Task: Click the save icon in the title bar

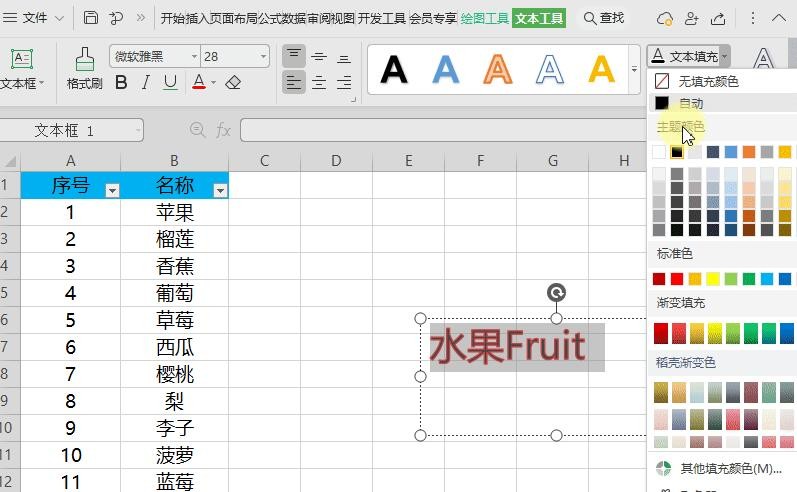Action: click(x=91, y=18)
